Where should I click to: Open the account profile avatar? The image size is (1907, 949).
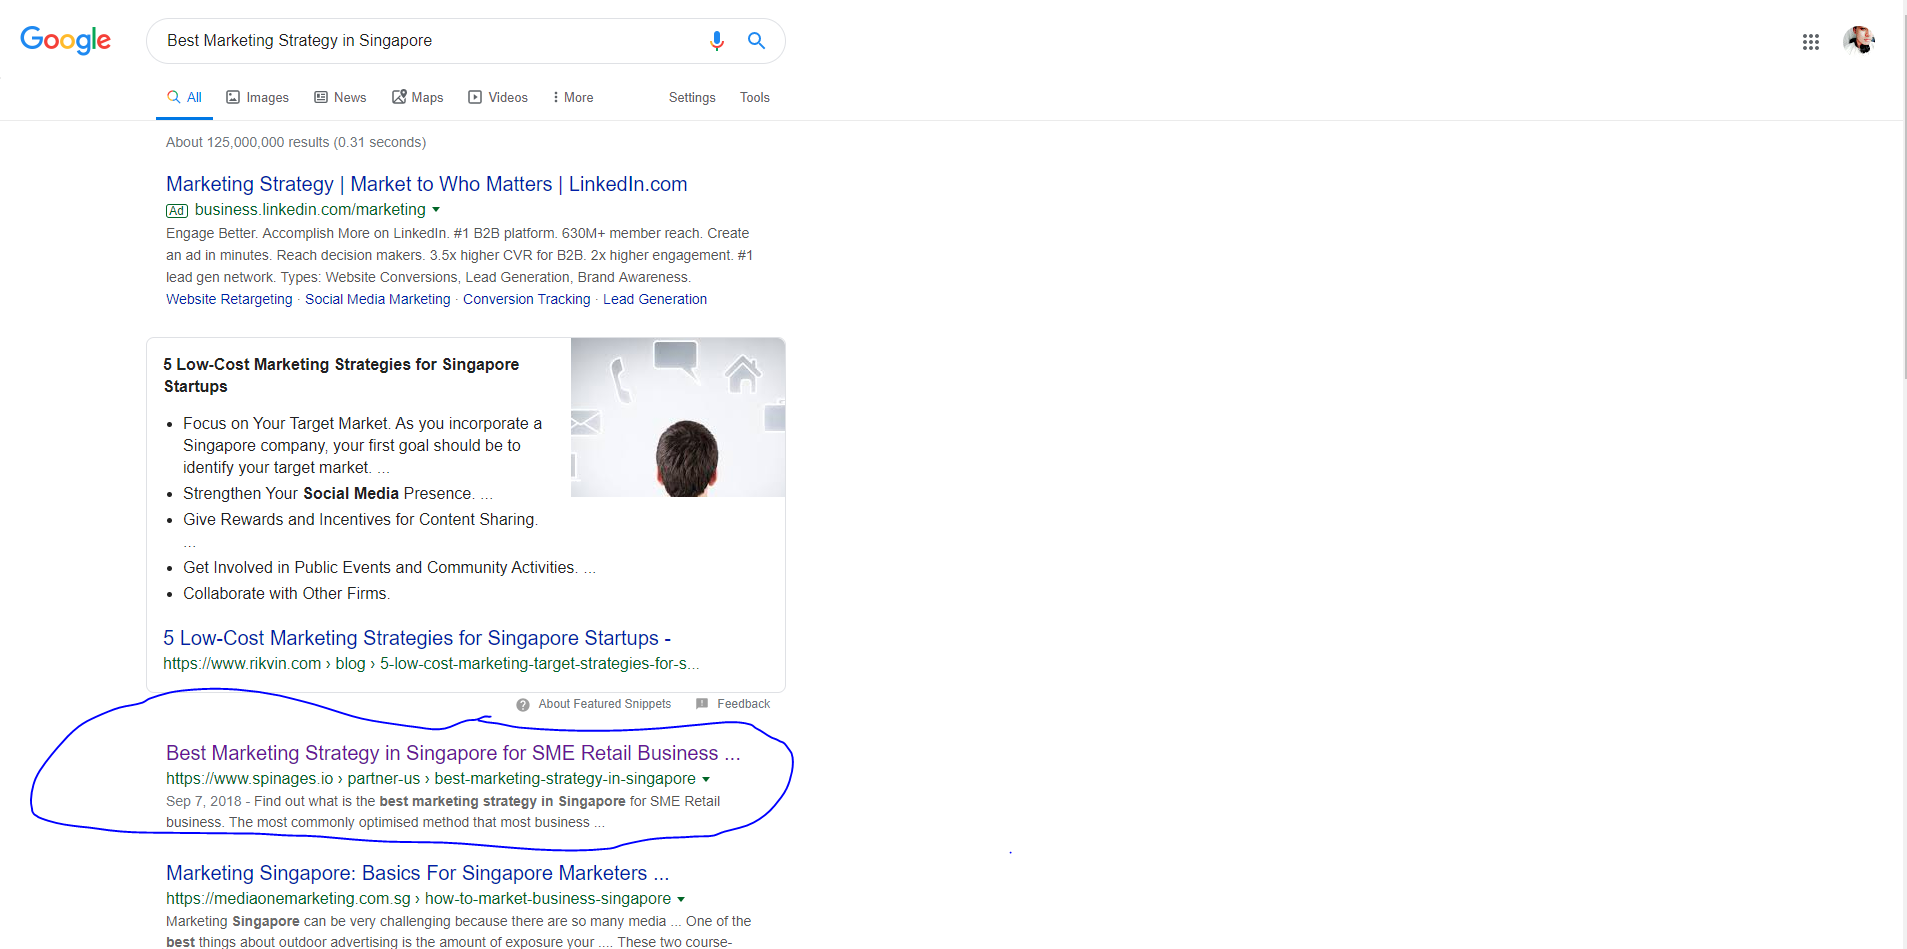point(1859,41)
